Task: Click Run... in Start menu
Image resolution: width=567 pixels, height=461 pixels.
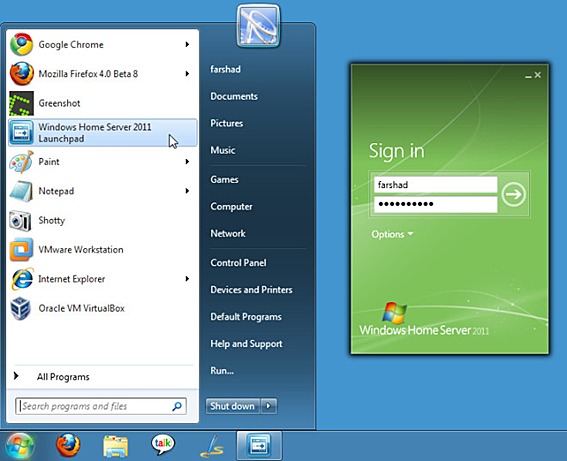Action: click(x=222, y=371)
